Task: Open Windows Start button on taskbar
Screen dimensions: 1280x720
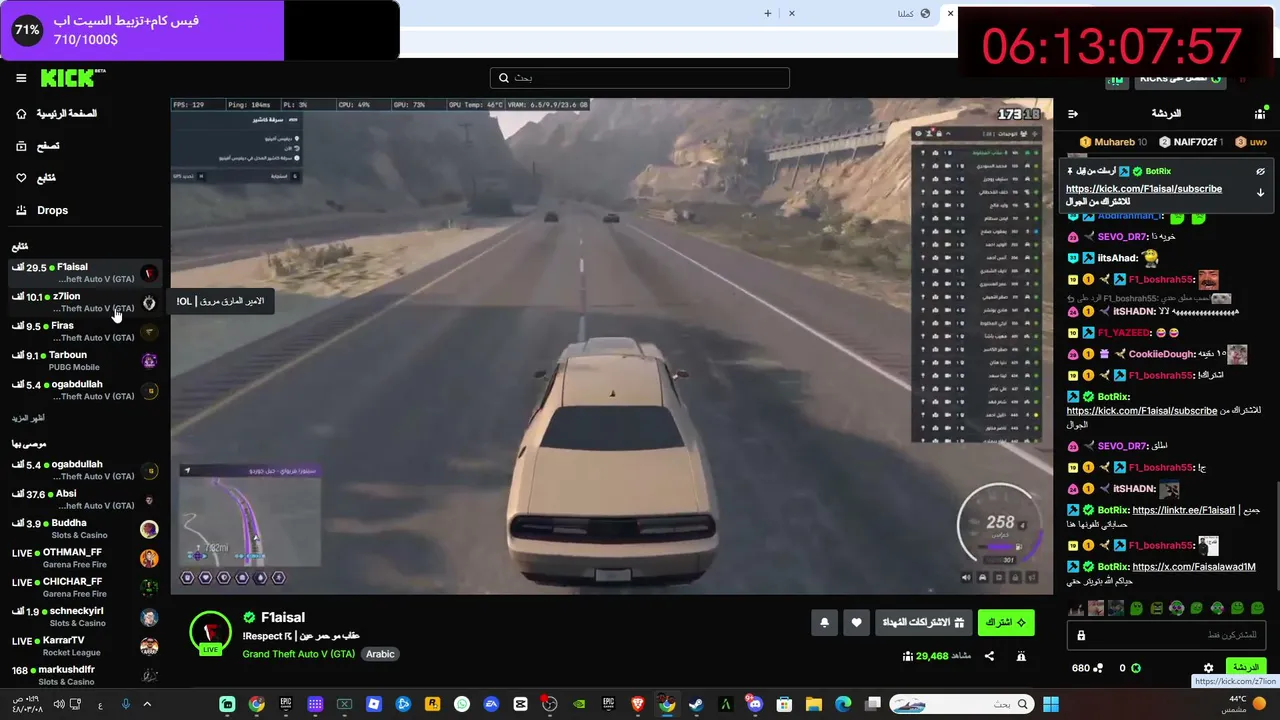Action: pyautogui.click(x=1051, y=704)
